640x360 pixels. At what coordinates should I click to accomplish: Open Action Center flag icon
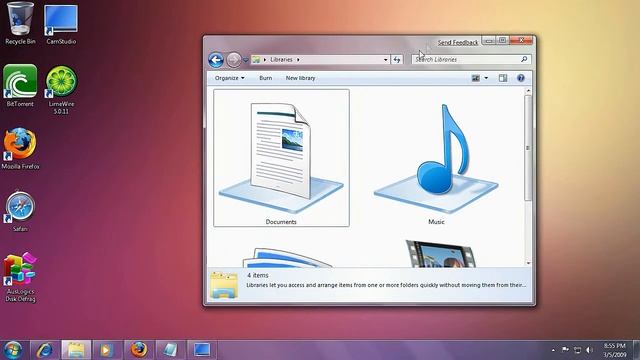click(565, 350)
